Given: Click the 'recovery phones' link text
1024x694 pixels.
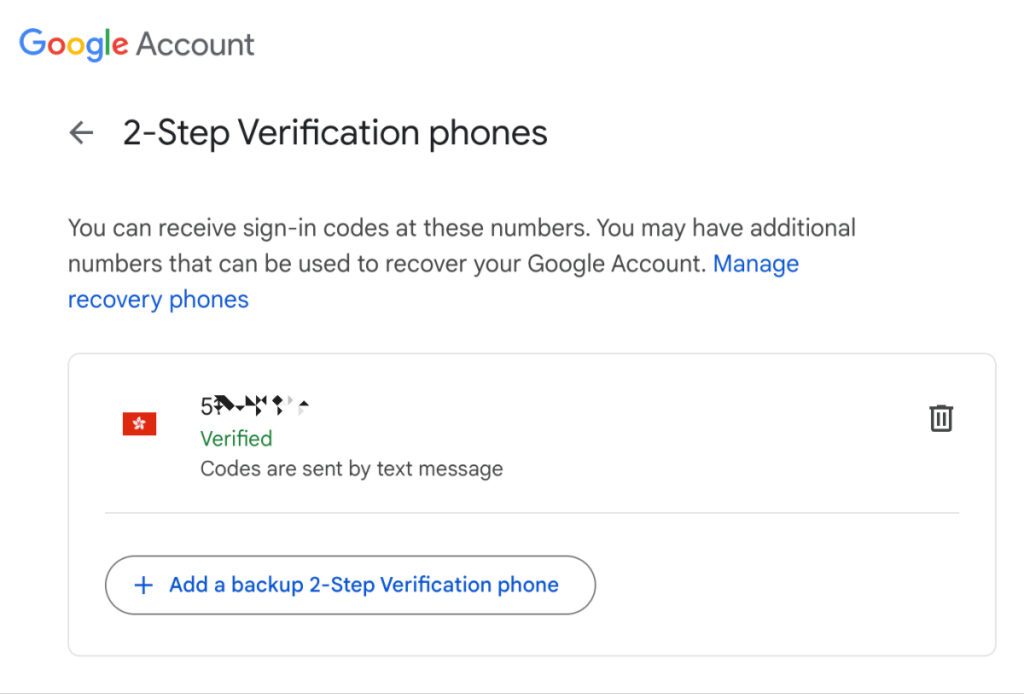Looking at the screenshot, I should click(158, 300).
